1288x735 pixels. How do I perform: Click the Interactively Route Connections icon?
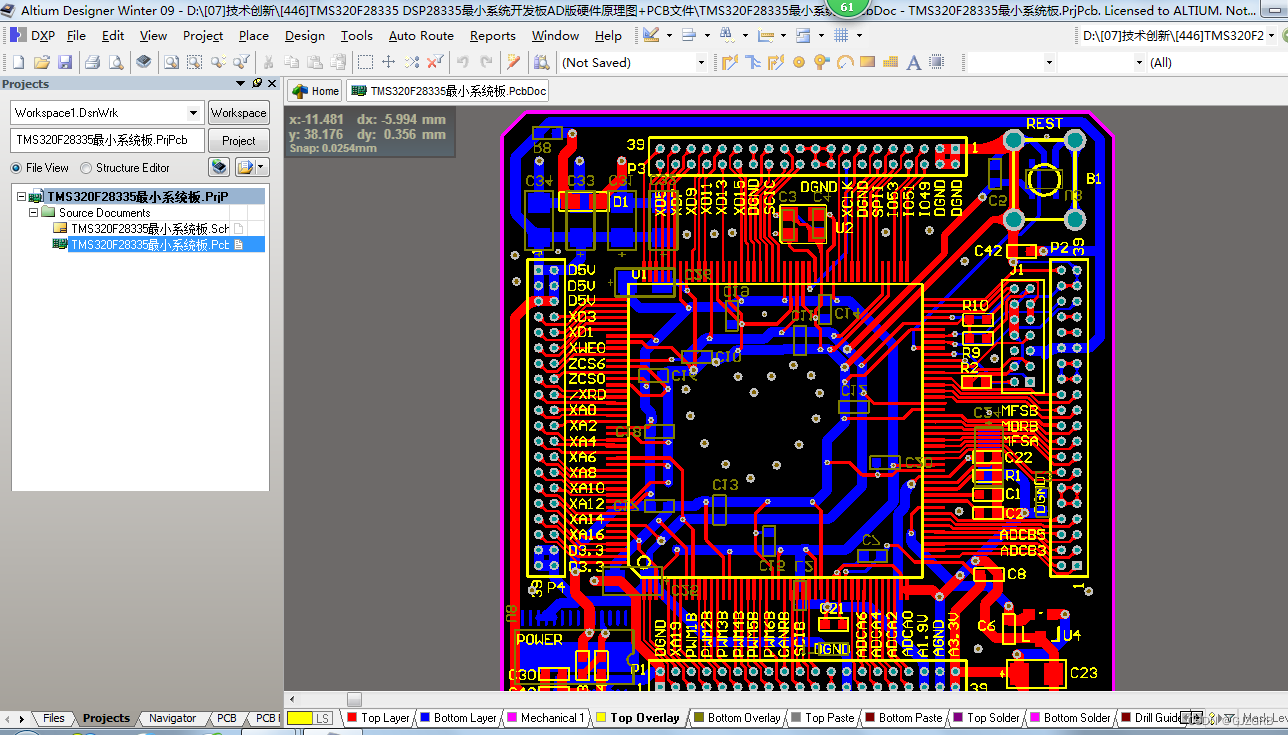730,62
